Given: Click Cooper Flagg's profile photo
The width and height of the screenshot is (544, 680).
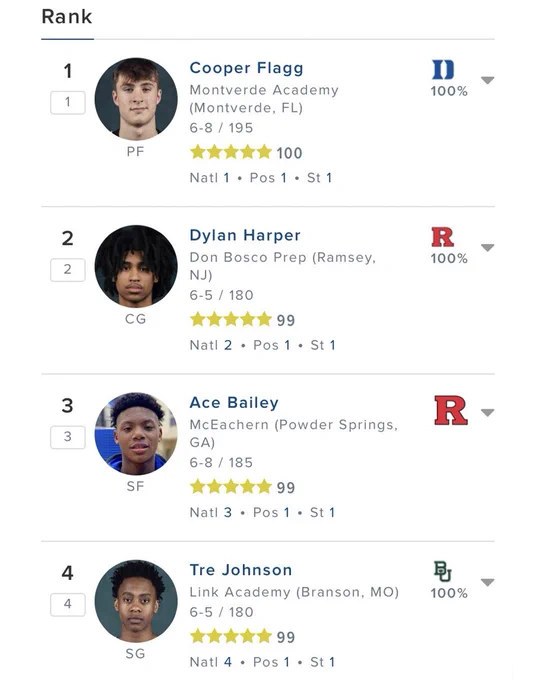Looking at the screenshot, I should (x=136, y=99).
